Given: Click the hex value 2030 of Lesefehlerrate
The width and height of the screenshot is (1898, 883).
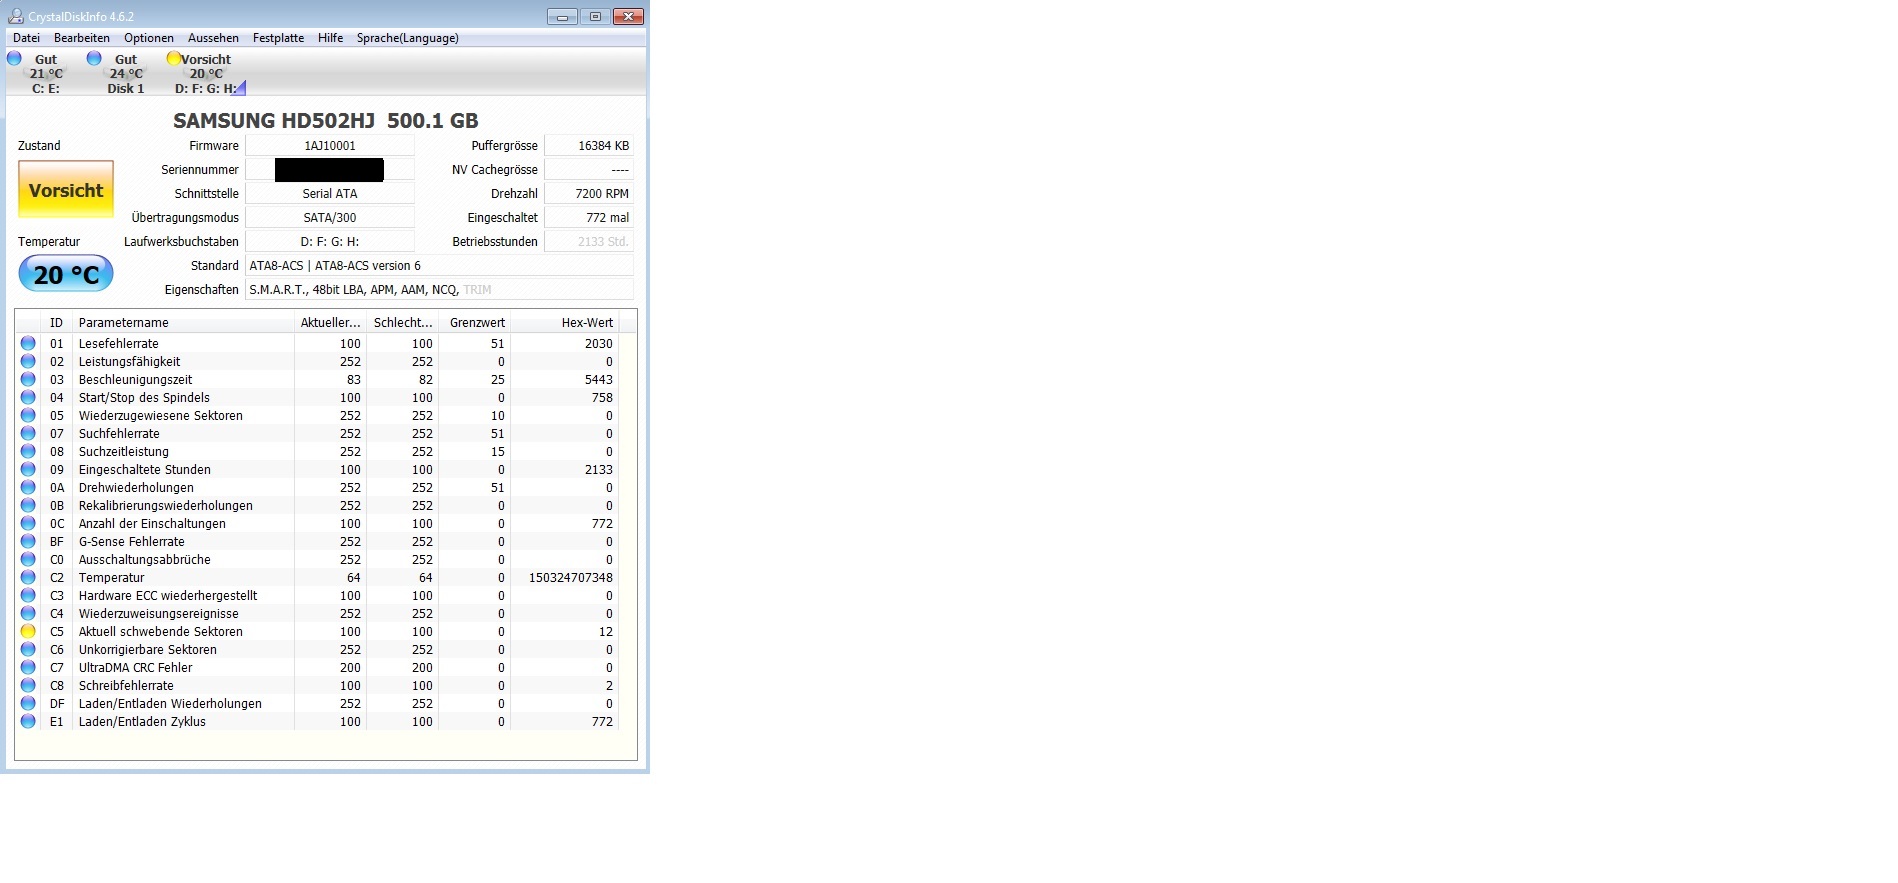Looking at the screenshot, I should pyautogui.click(x=599, y=344).
